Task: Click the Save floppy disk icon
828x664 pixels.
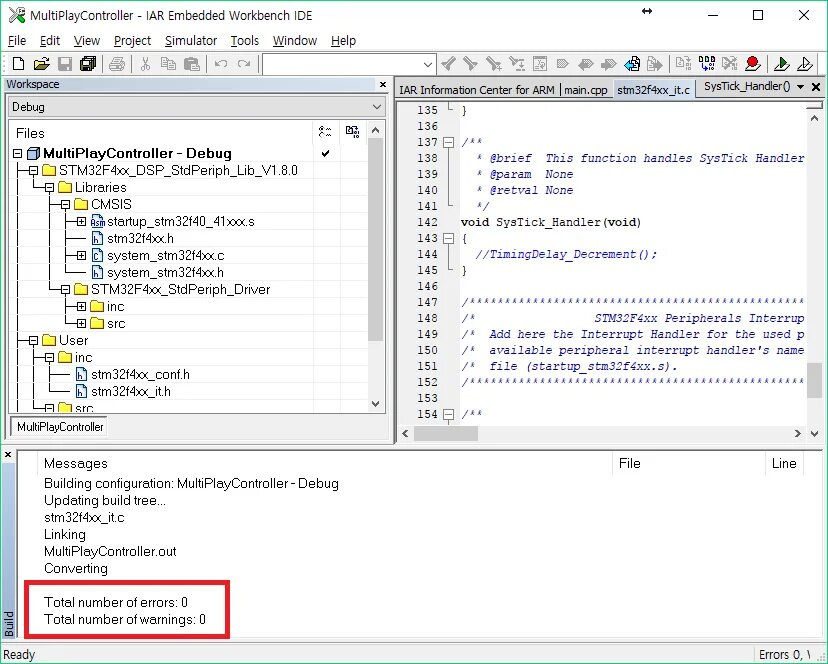Action: [x=64, y=64]
